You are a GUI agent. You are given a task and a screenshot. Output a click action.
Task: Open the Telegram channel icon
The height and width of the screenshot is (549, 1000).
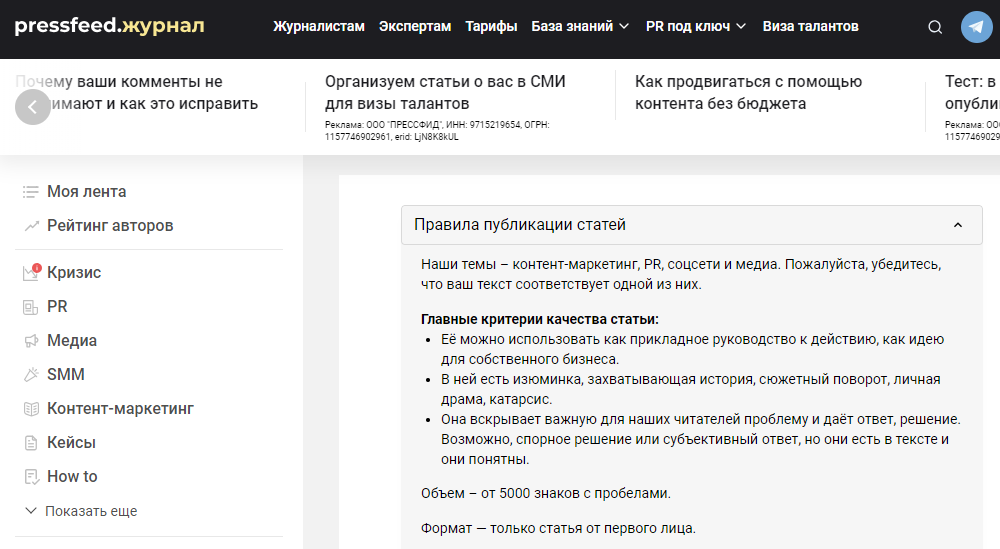tap(976, 27)
